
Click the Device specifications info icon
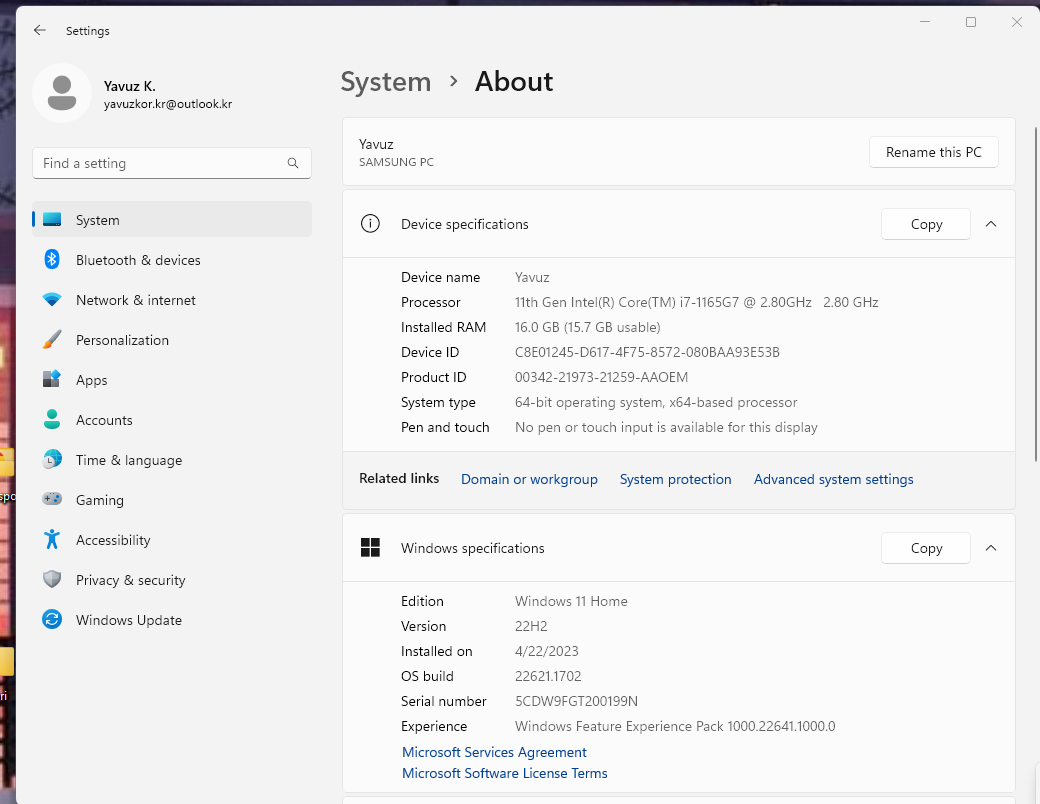370,224
